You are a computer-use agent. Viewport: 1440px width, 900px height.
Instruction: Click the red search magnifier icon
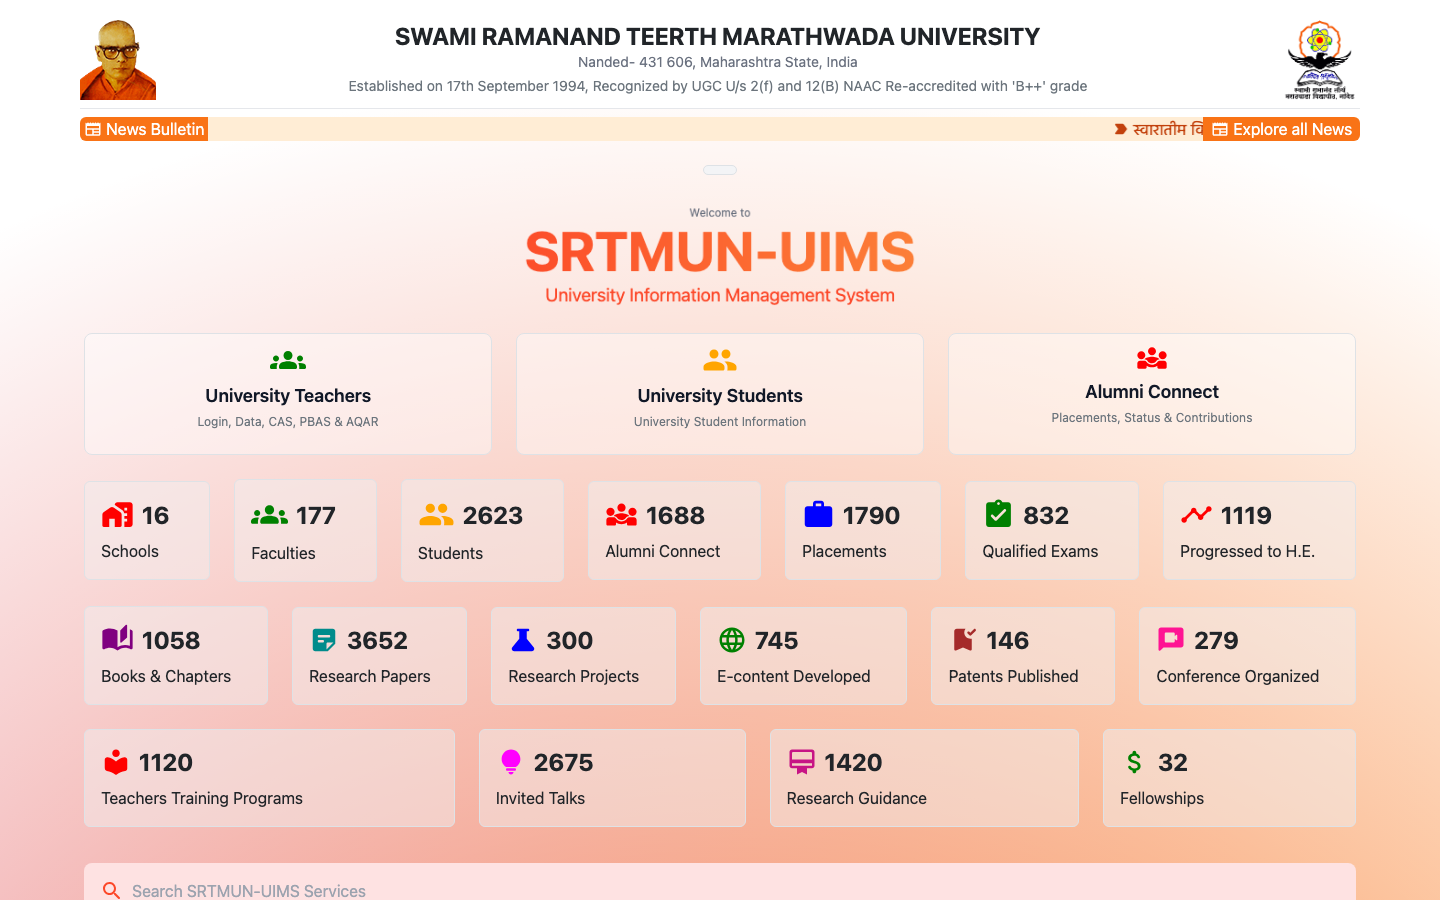click(x=111, y=890)
